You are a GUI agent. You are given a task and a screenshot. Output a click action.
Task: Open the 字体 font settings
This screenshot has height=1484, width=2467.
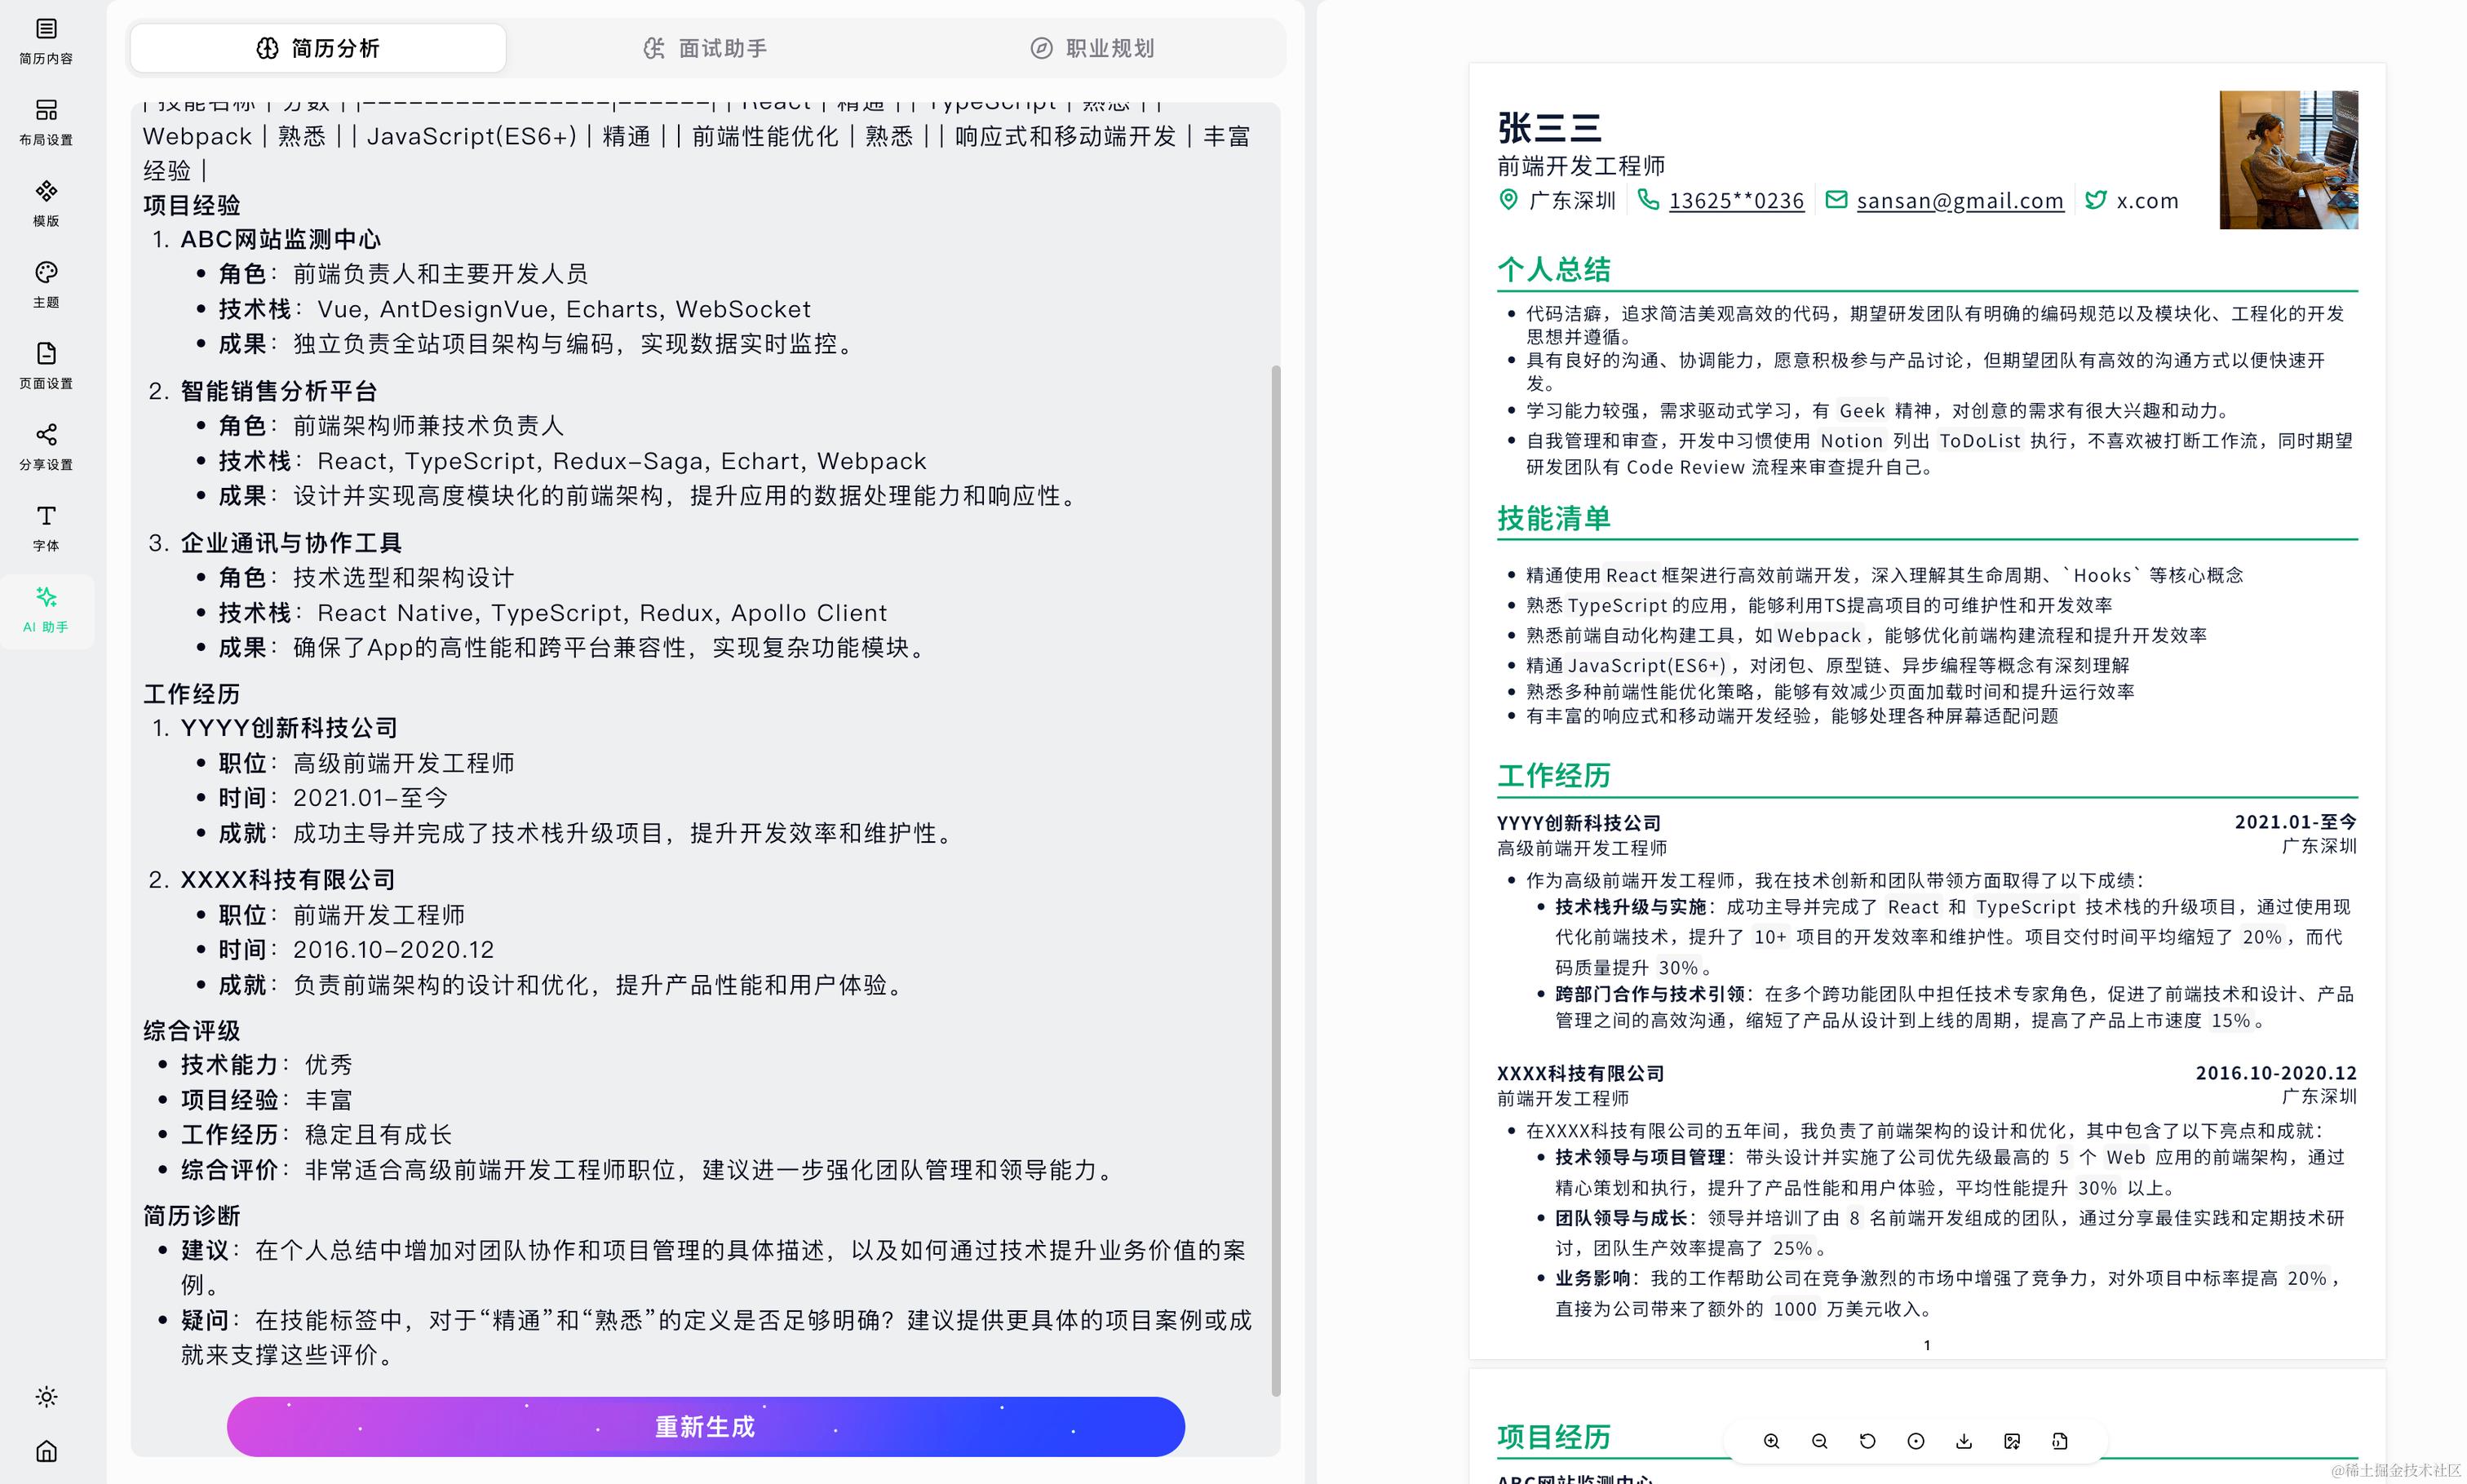(x=46, y=526)
